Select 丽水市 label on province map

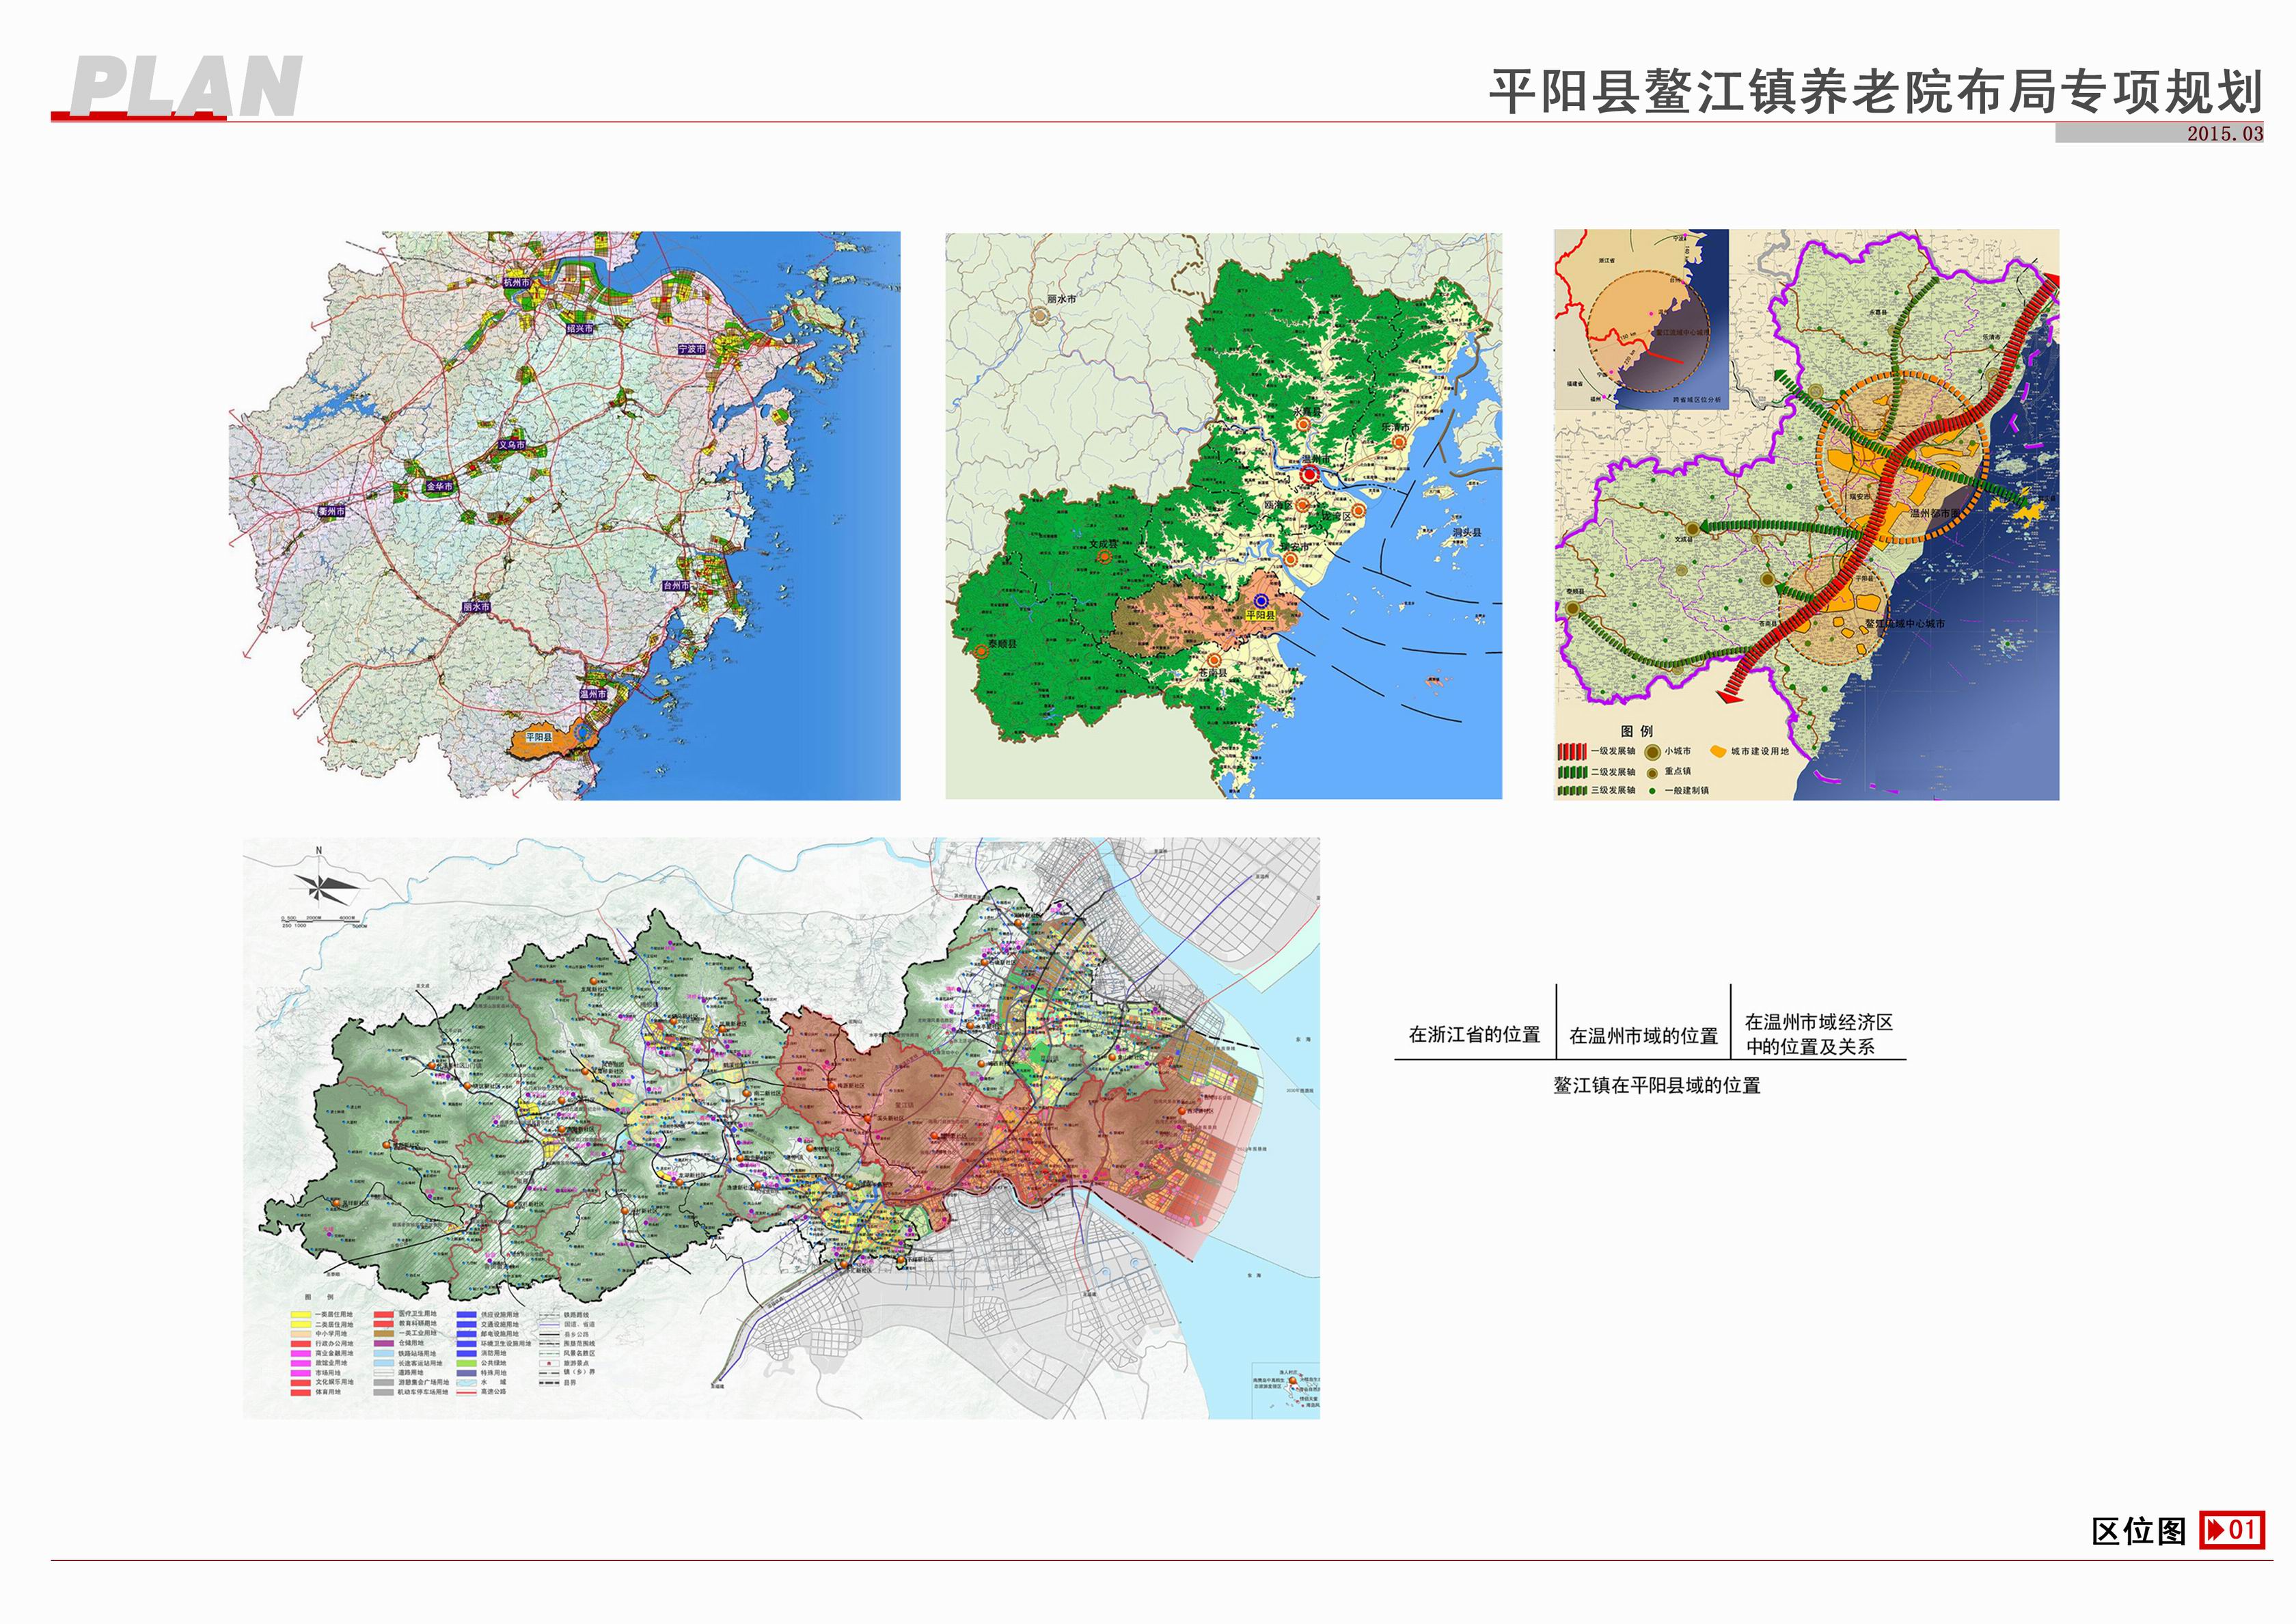[476, 607]
